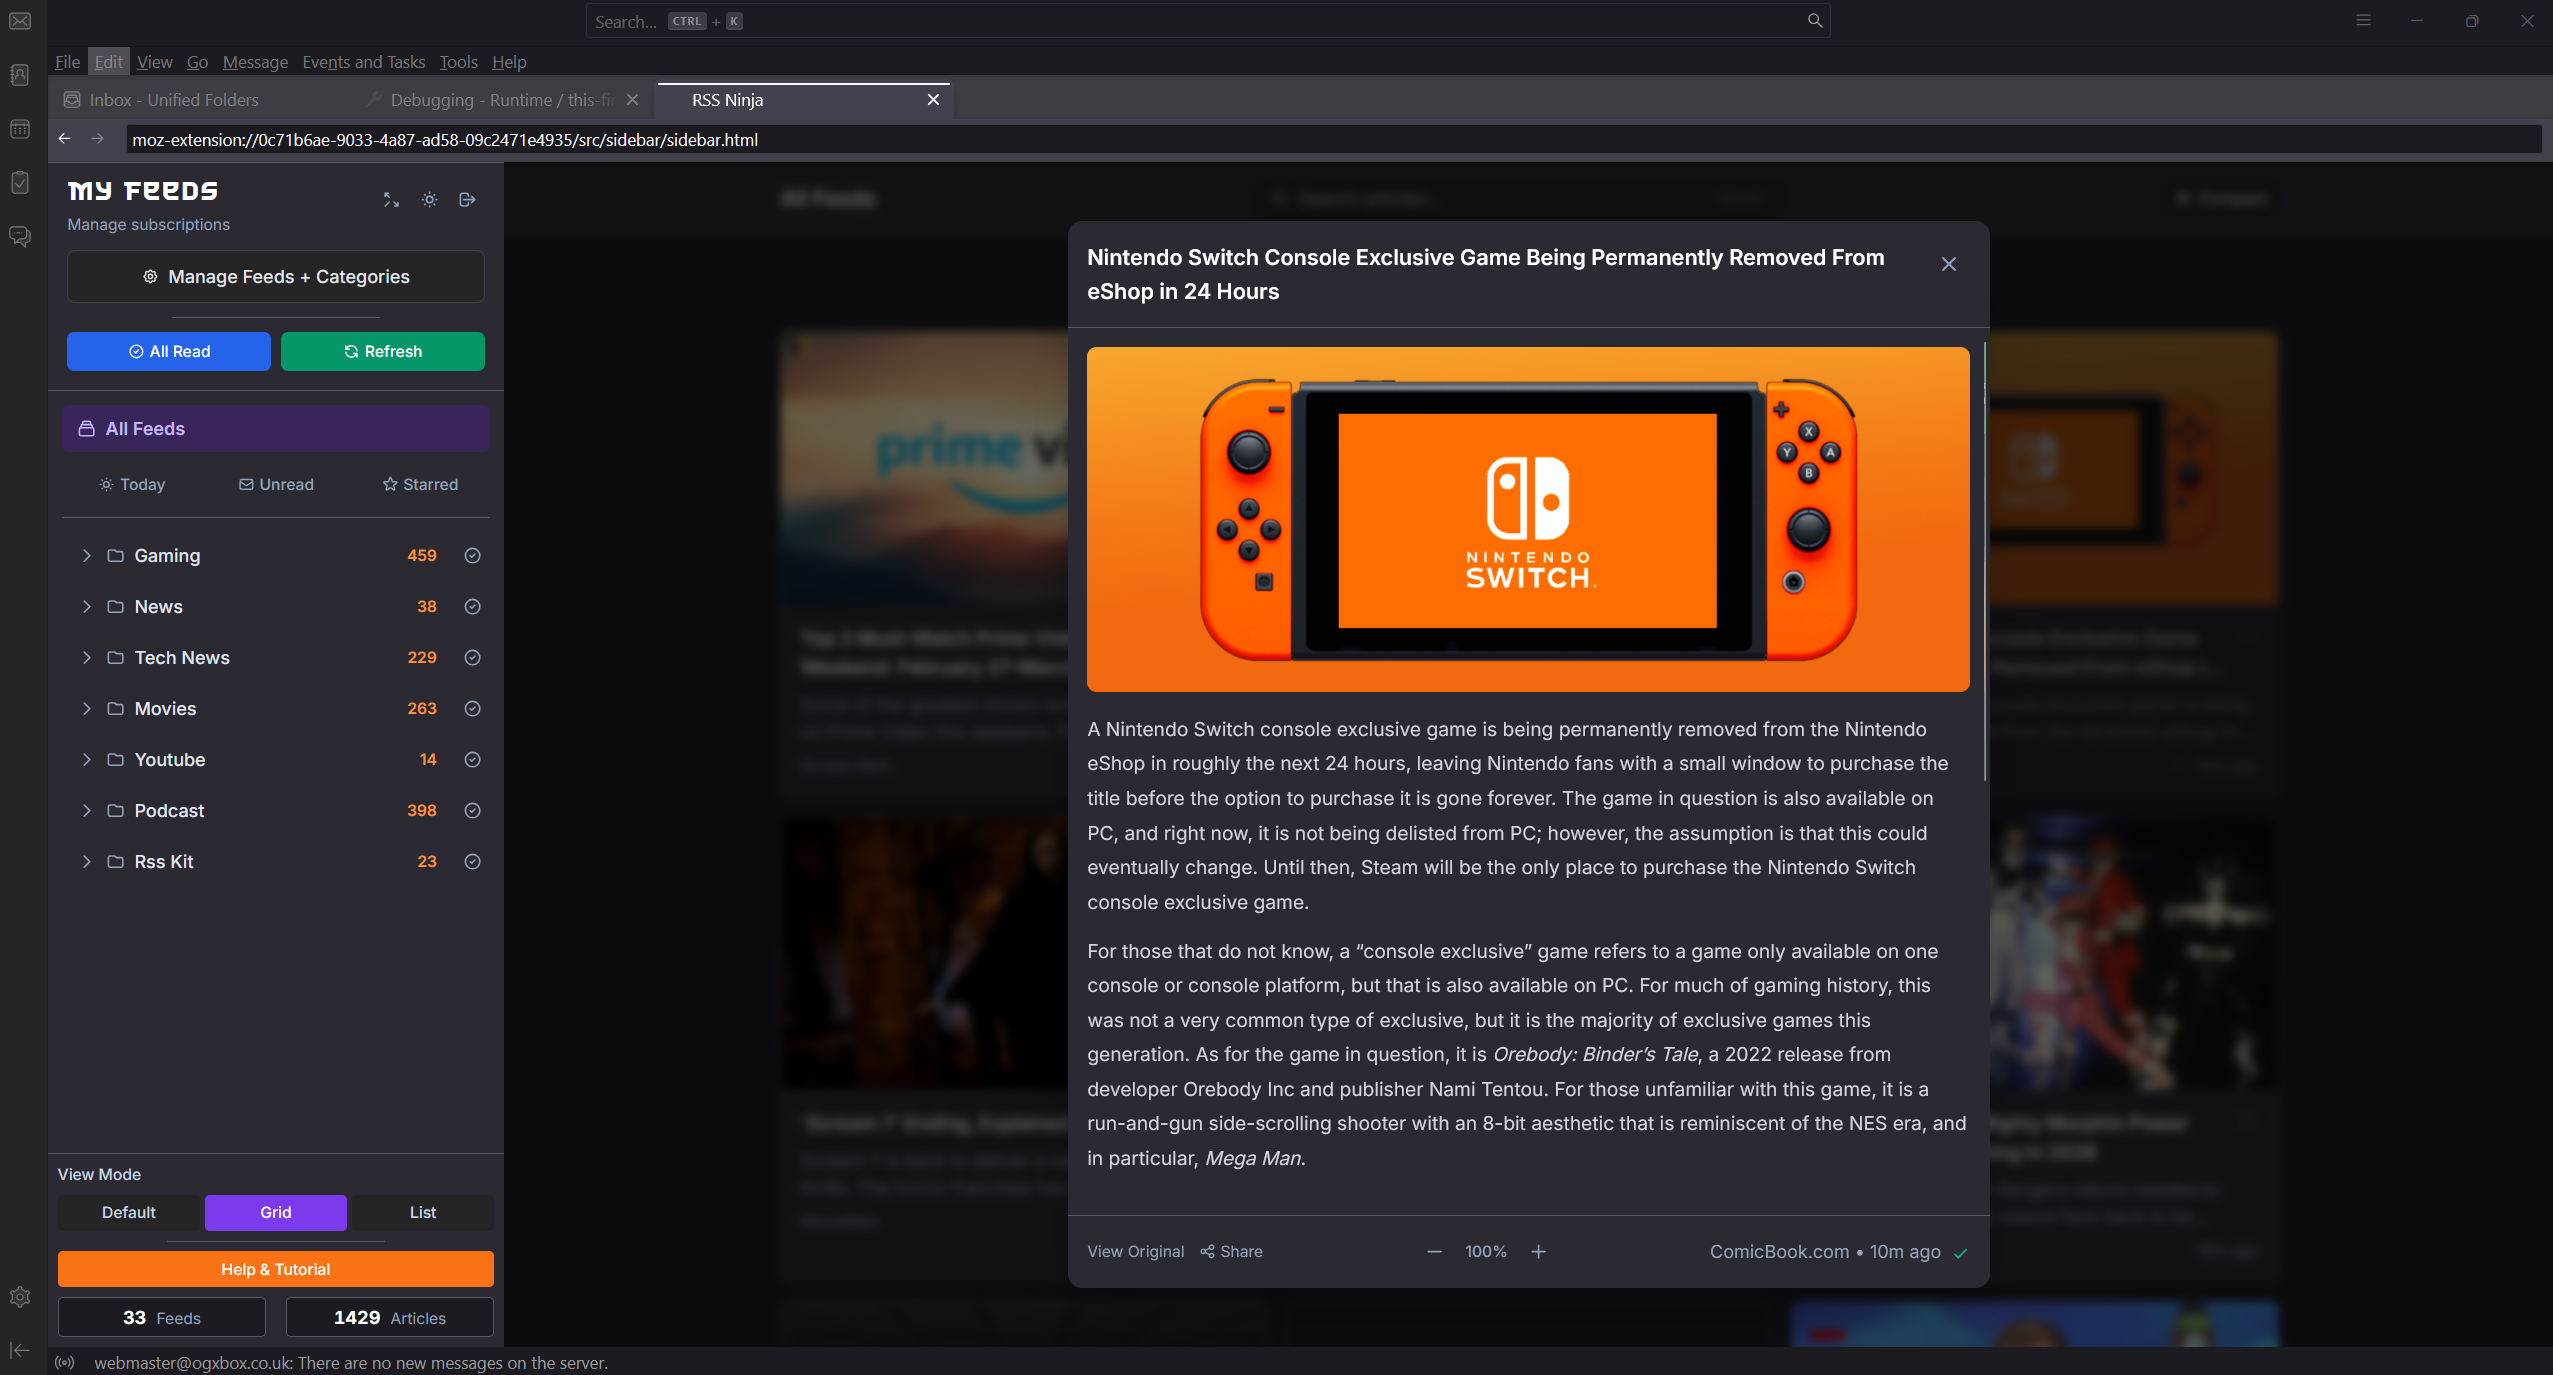Open the Thunderbird settings gear icon
Image resolution: width=2553 pixels, height=1375 pixels.
20,1297
